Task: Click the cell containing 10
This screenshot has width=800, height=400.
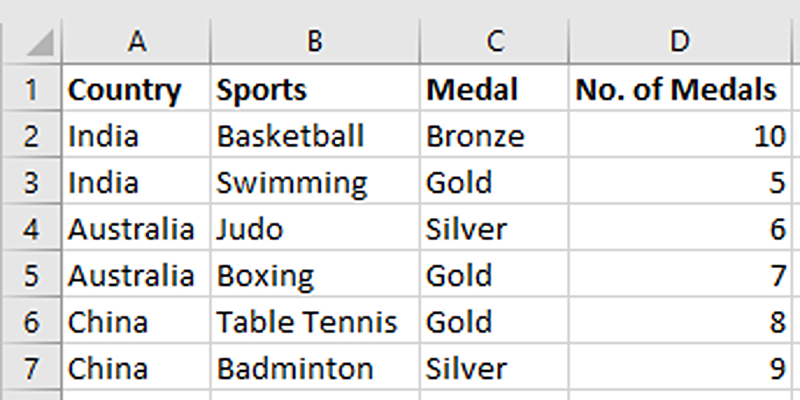Action: click(770, 136)
